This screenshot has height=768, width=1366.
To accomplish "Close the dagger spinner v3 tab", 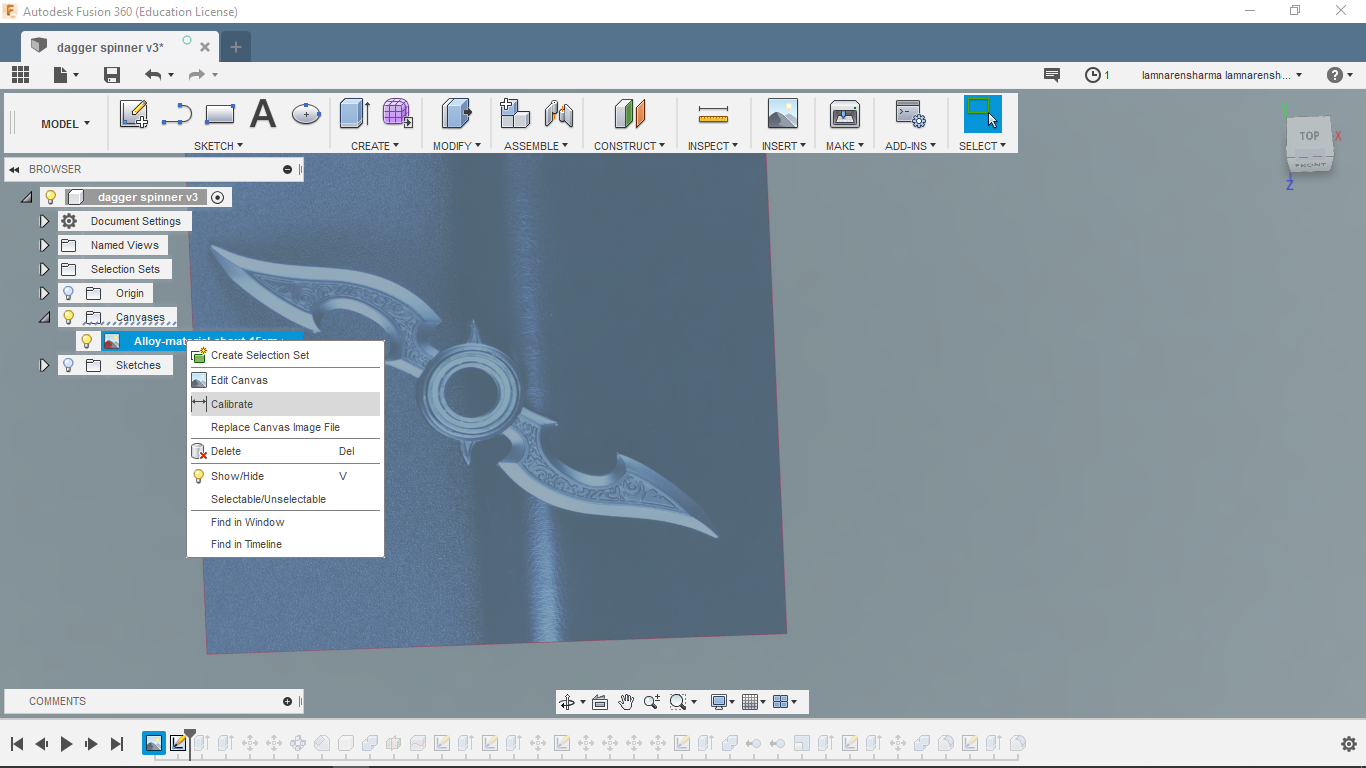I will click(x=206, y=47).
